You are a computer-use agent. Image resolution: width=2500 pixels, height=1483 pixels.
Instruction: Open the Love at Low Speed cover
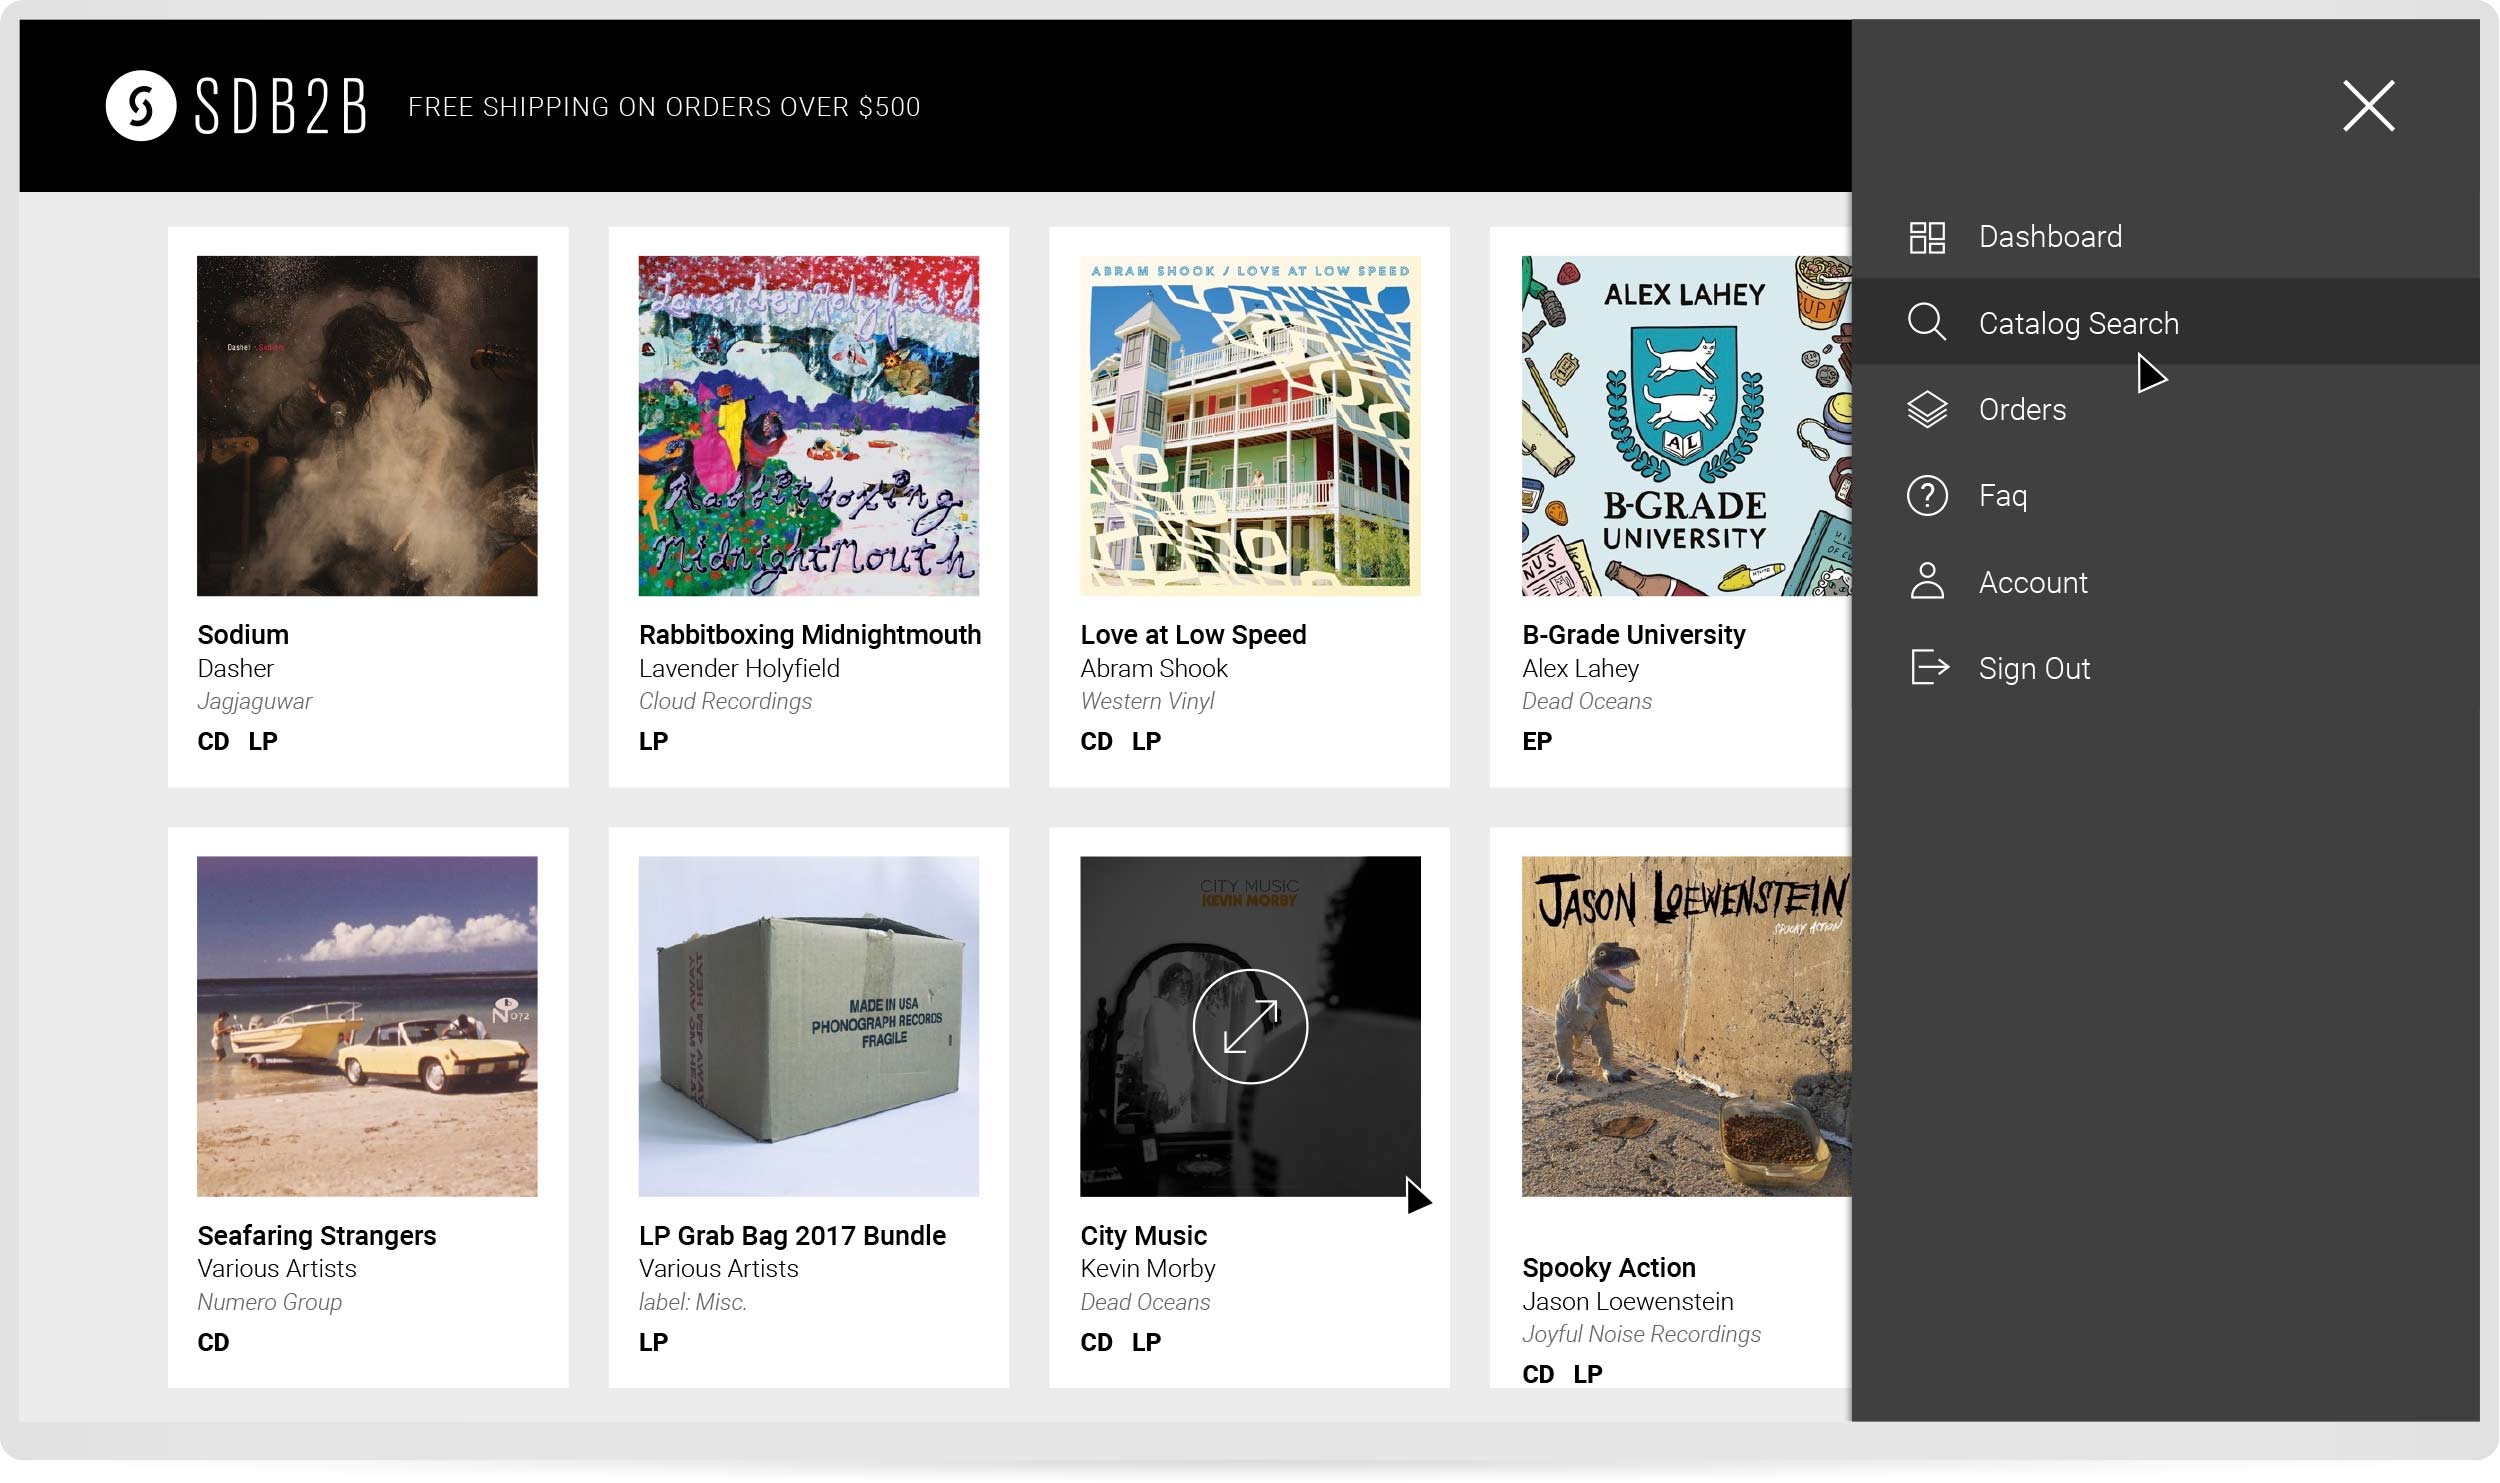tap(1249, 426)
